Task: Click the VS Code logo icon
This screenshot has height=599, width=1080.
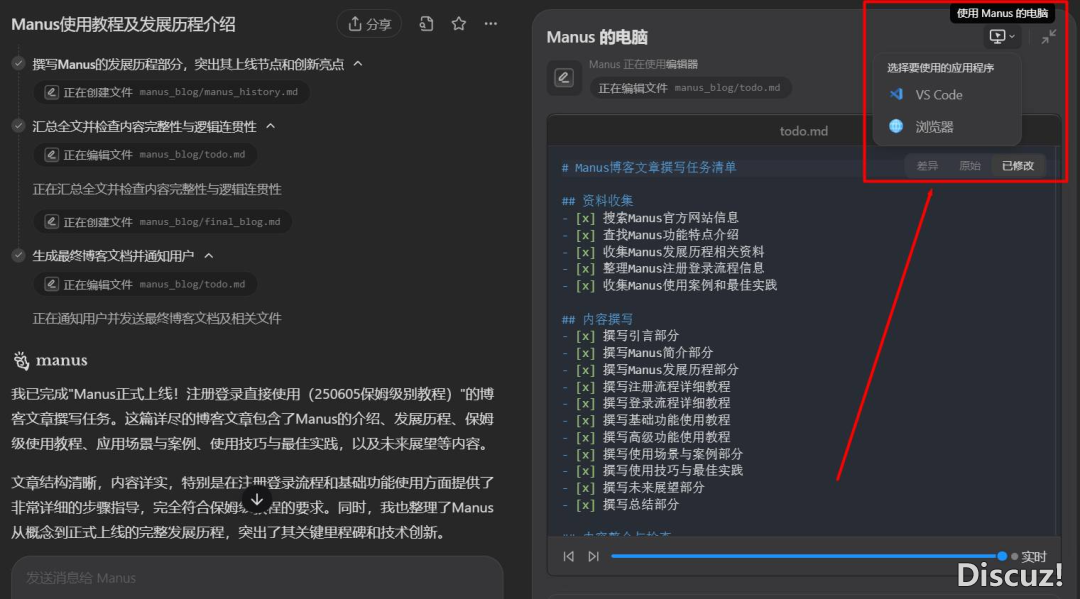Action: click(x=896, y=94)
